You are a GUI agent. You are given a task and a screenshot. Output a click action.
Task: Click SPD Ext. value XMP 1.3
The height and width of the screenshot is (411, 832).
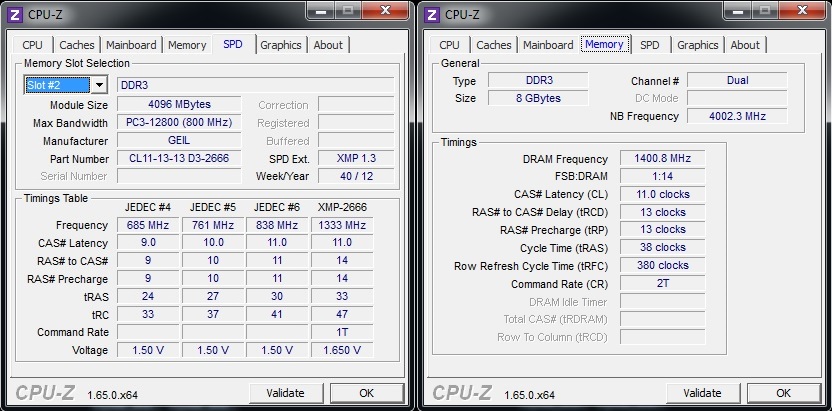[x=356, y=158]
